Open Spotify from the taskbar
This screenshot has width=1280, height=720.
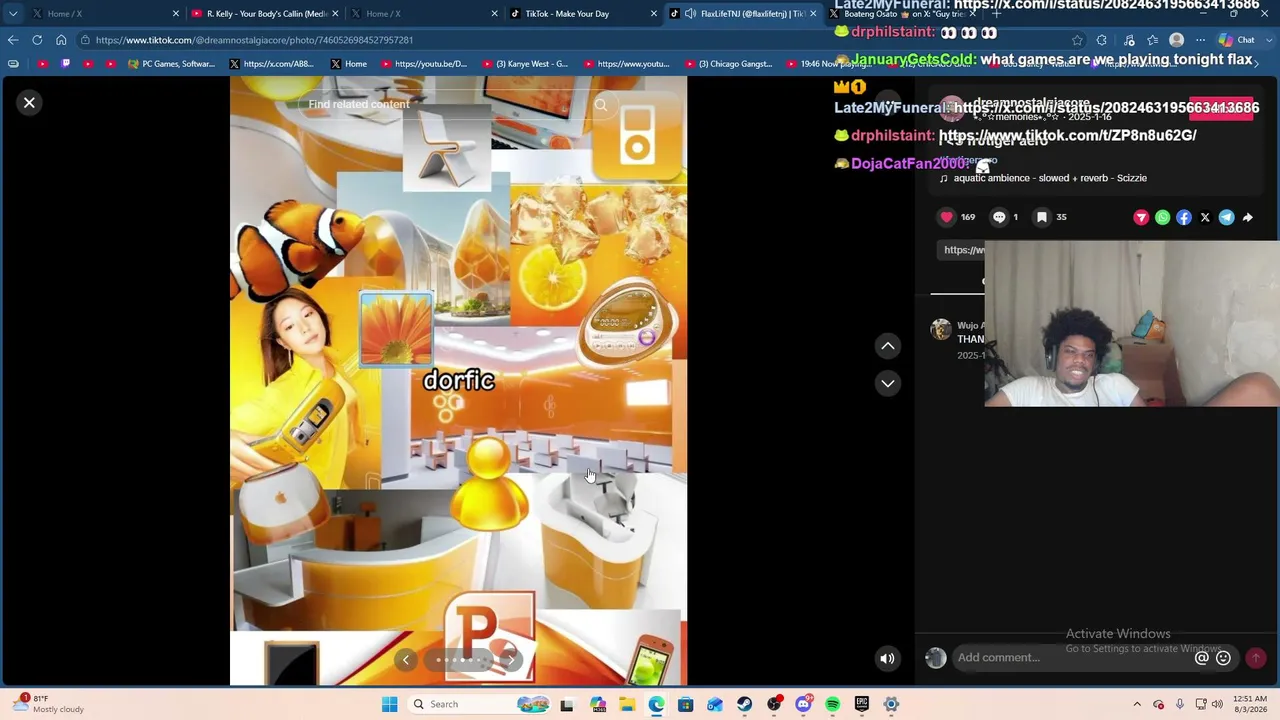click(832, 704)
